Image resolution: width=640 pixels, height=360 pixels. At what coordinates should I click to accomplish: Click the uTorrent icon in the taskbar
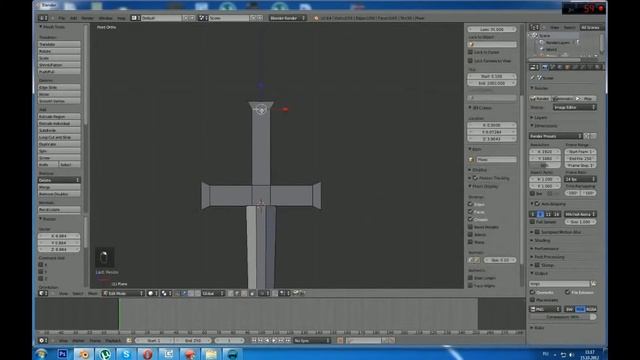105,354
